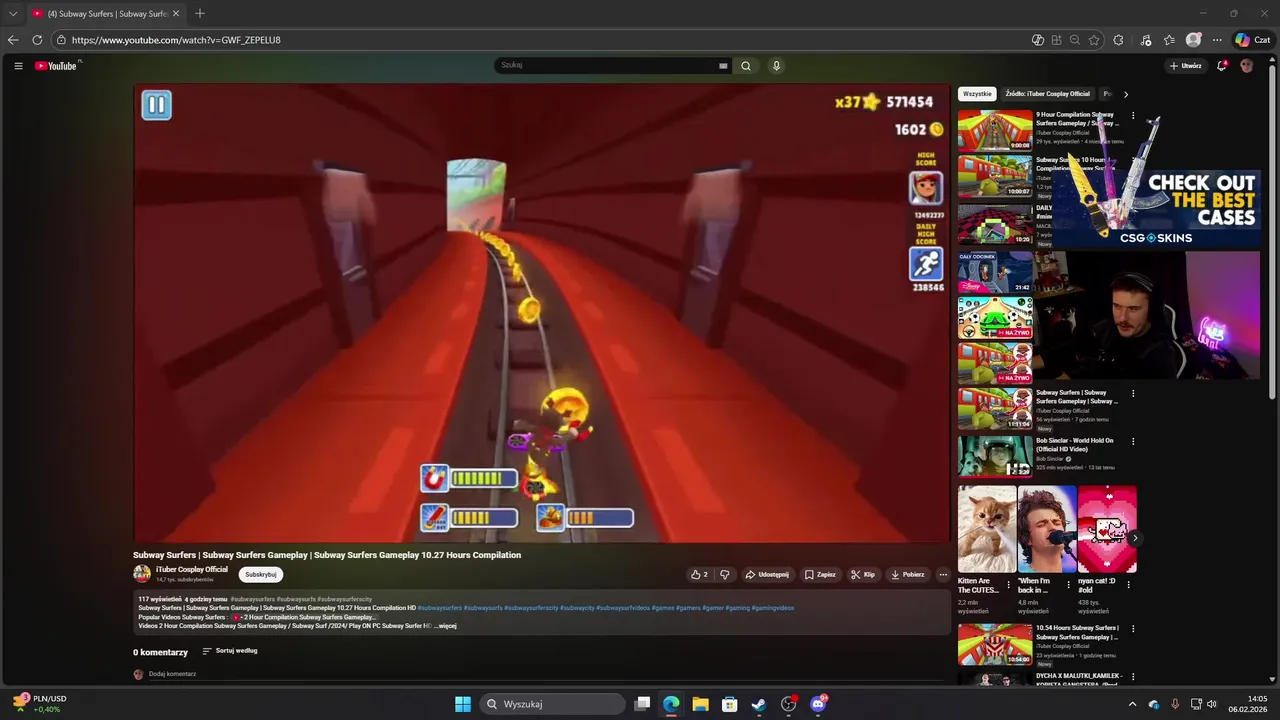This screenshot has height=720, width=1280.
Task: Open options for 9 Hour Compilation video
Action: pos(1133,116)
